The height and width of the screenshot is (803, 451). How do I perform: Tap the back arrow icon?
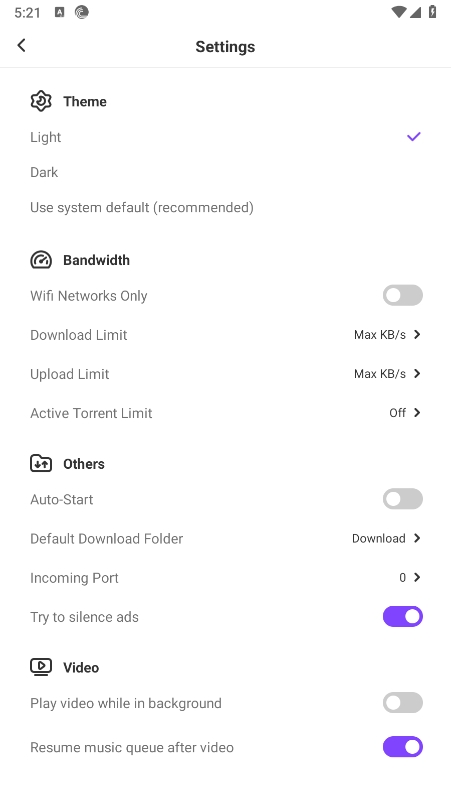22,46
